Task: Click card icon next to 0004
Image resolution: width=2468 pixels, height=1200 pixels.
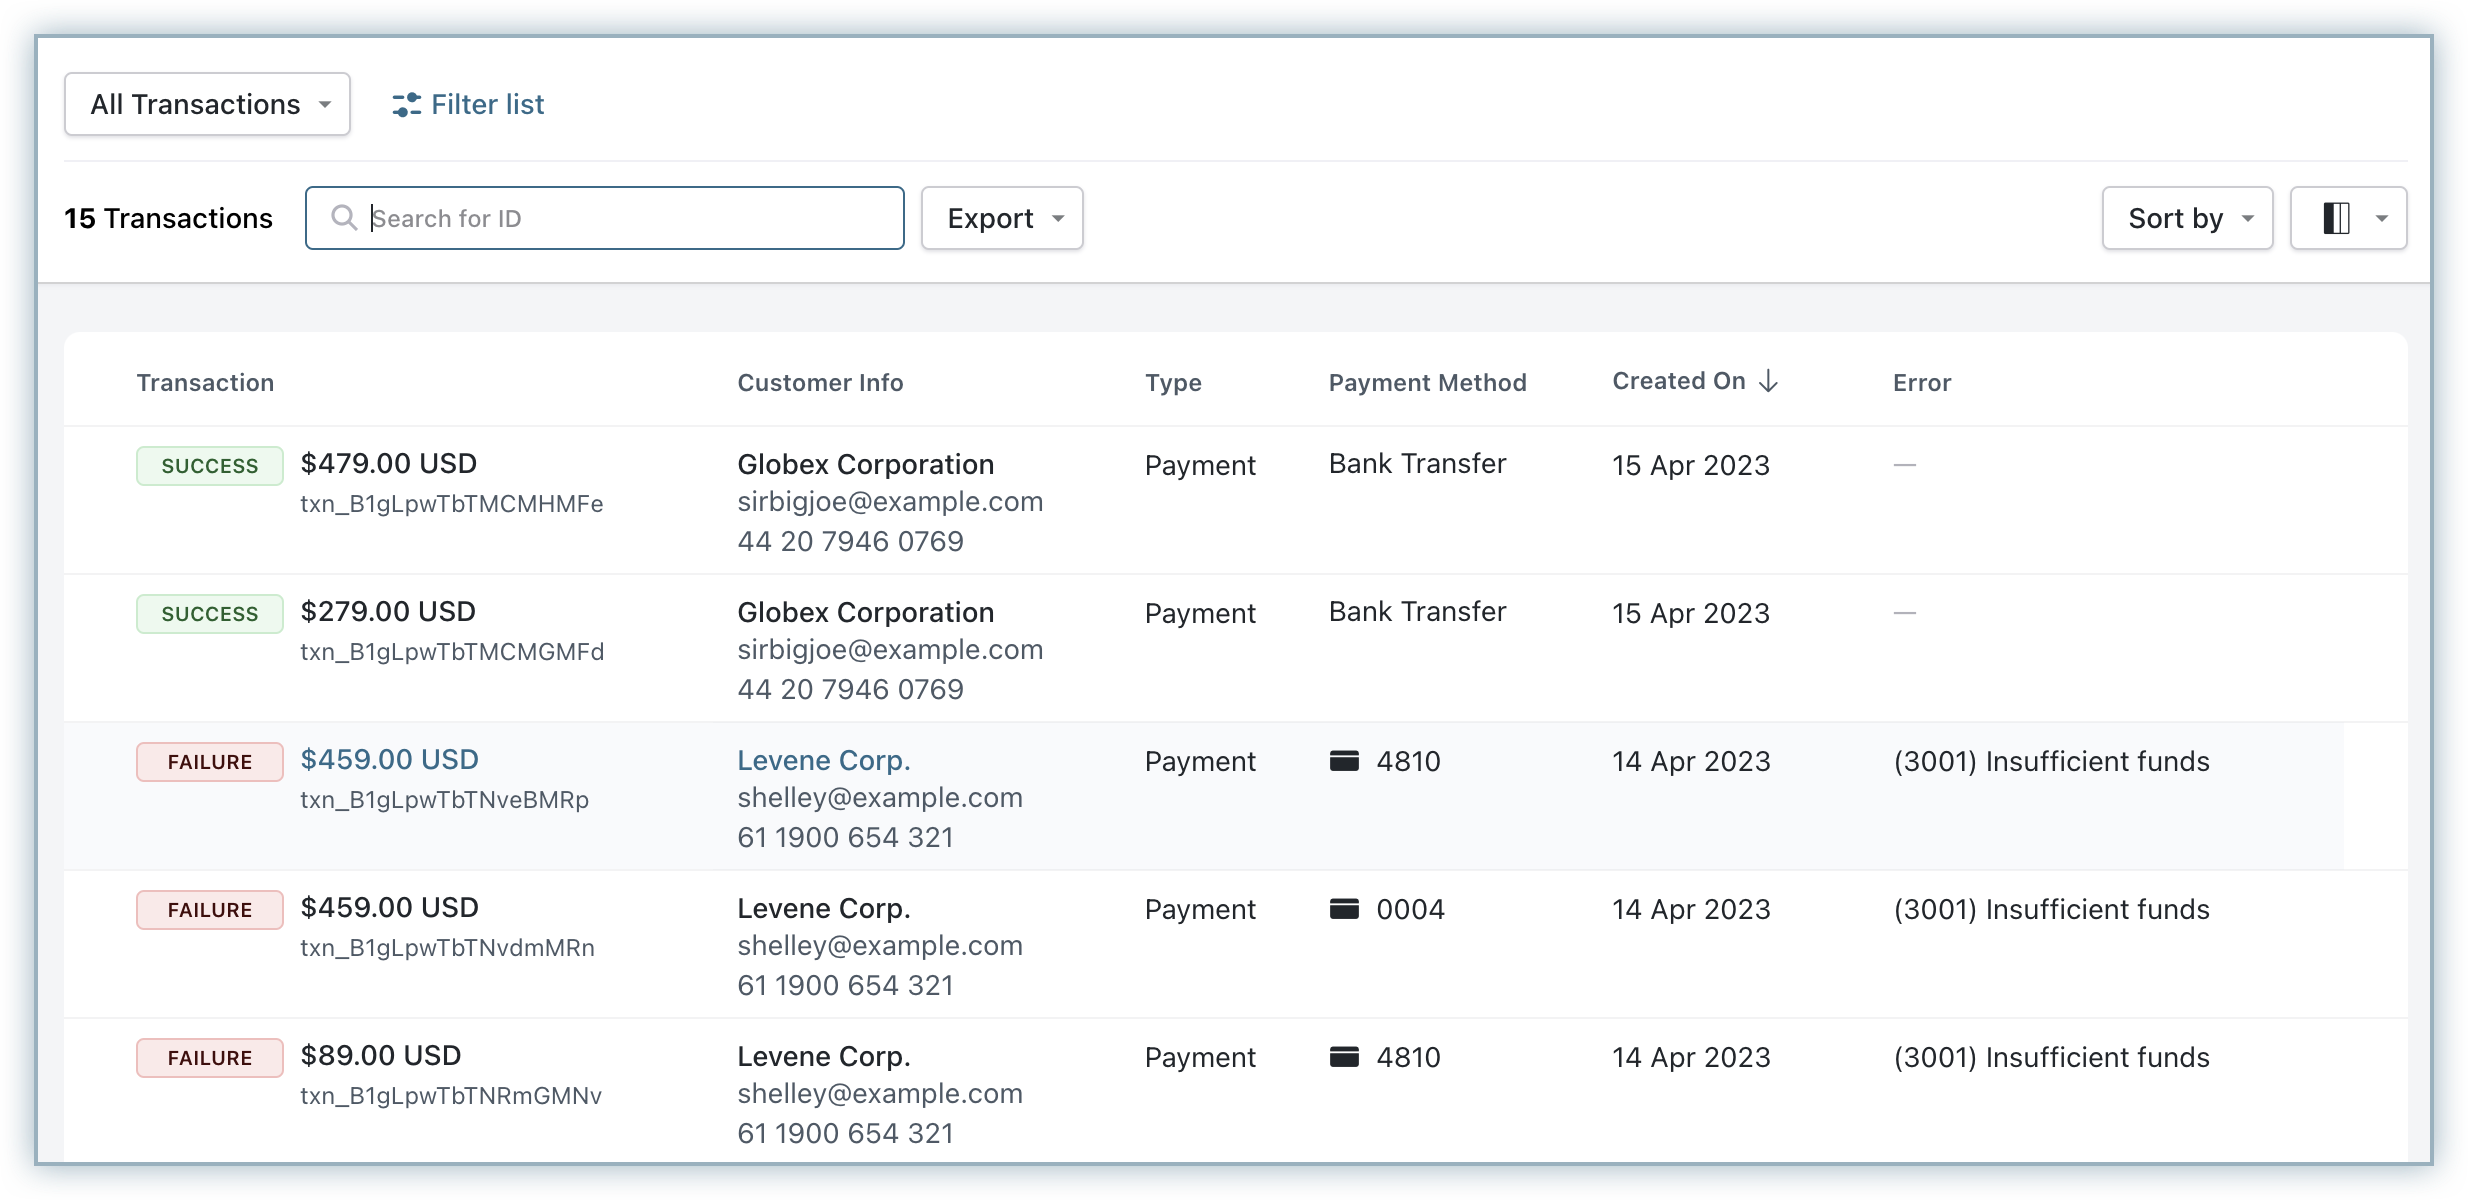Action: pos(1344,909)
